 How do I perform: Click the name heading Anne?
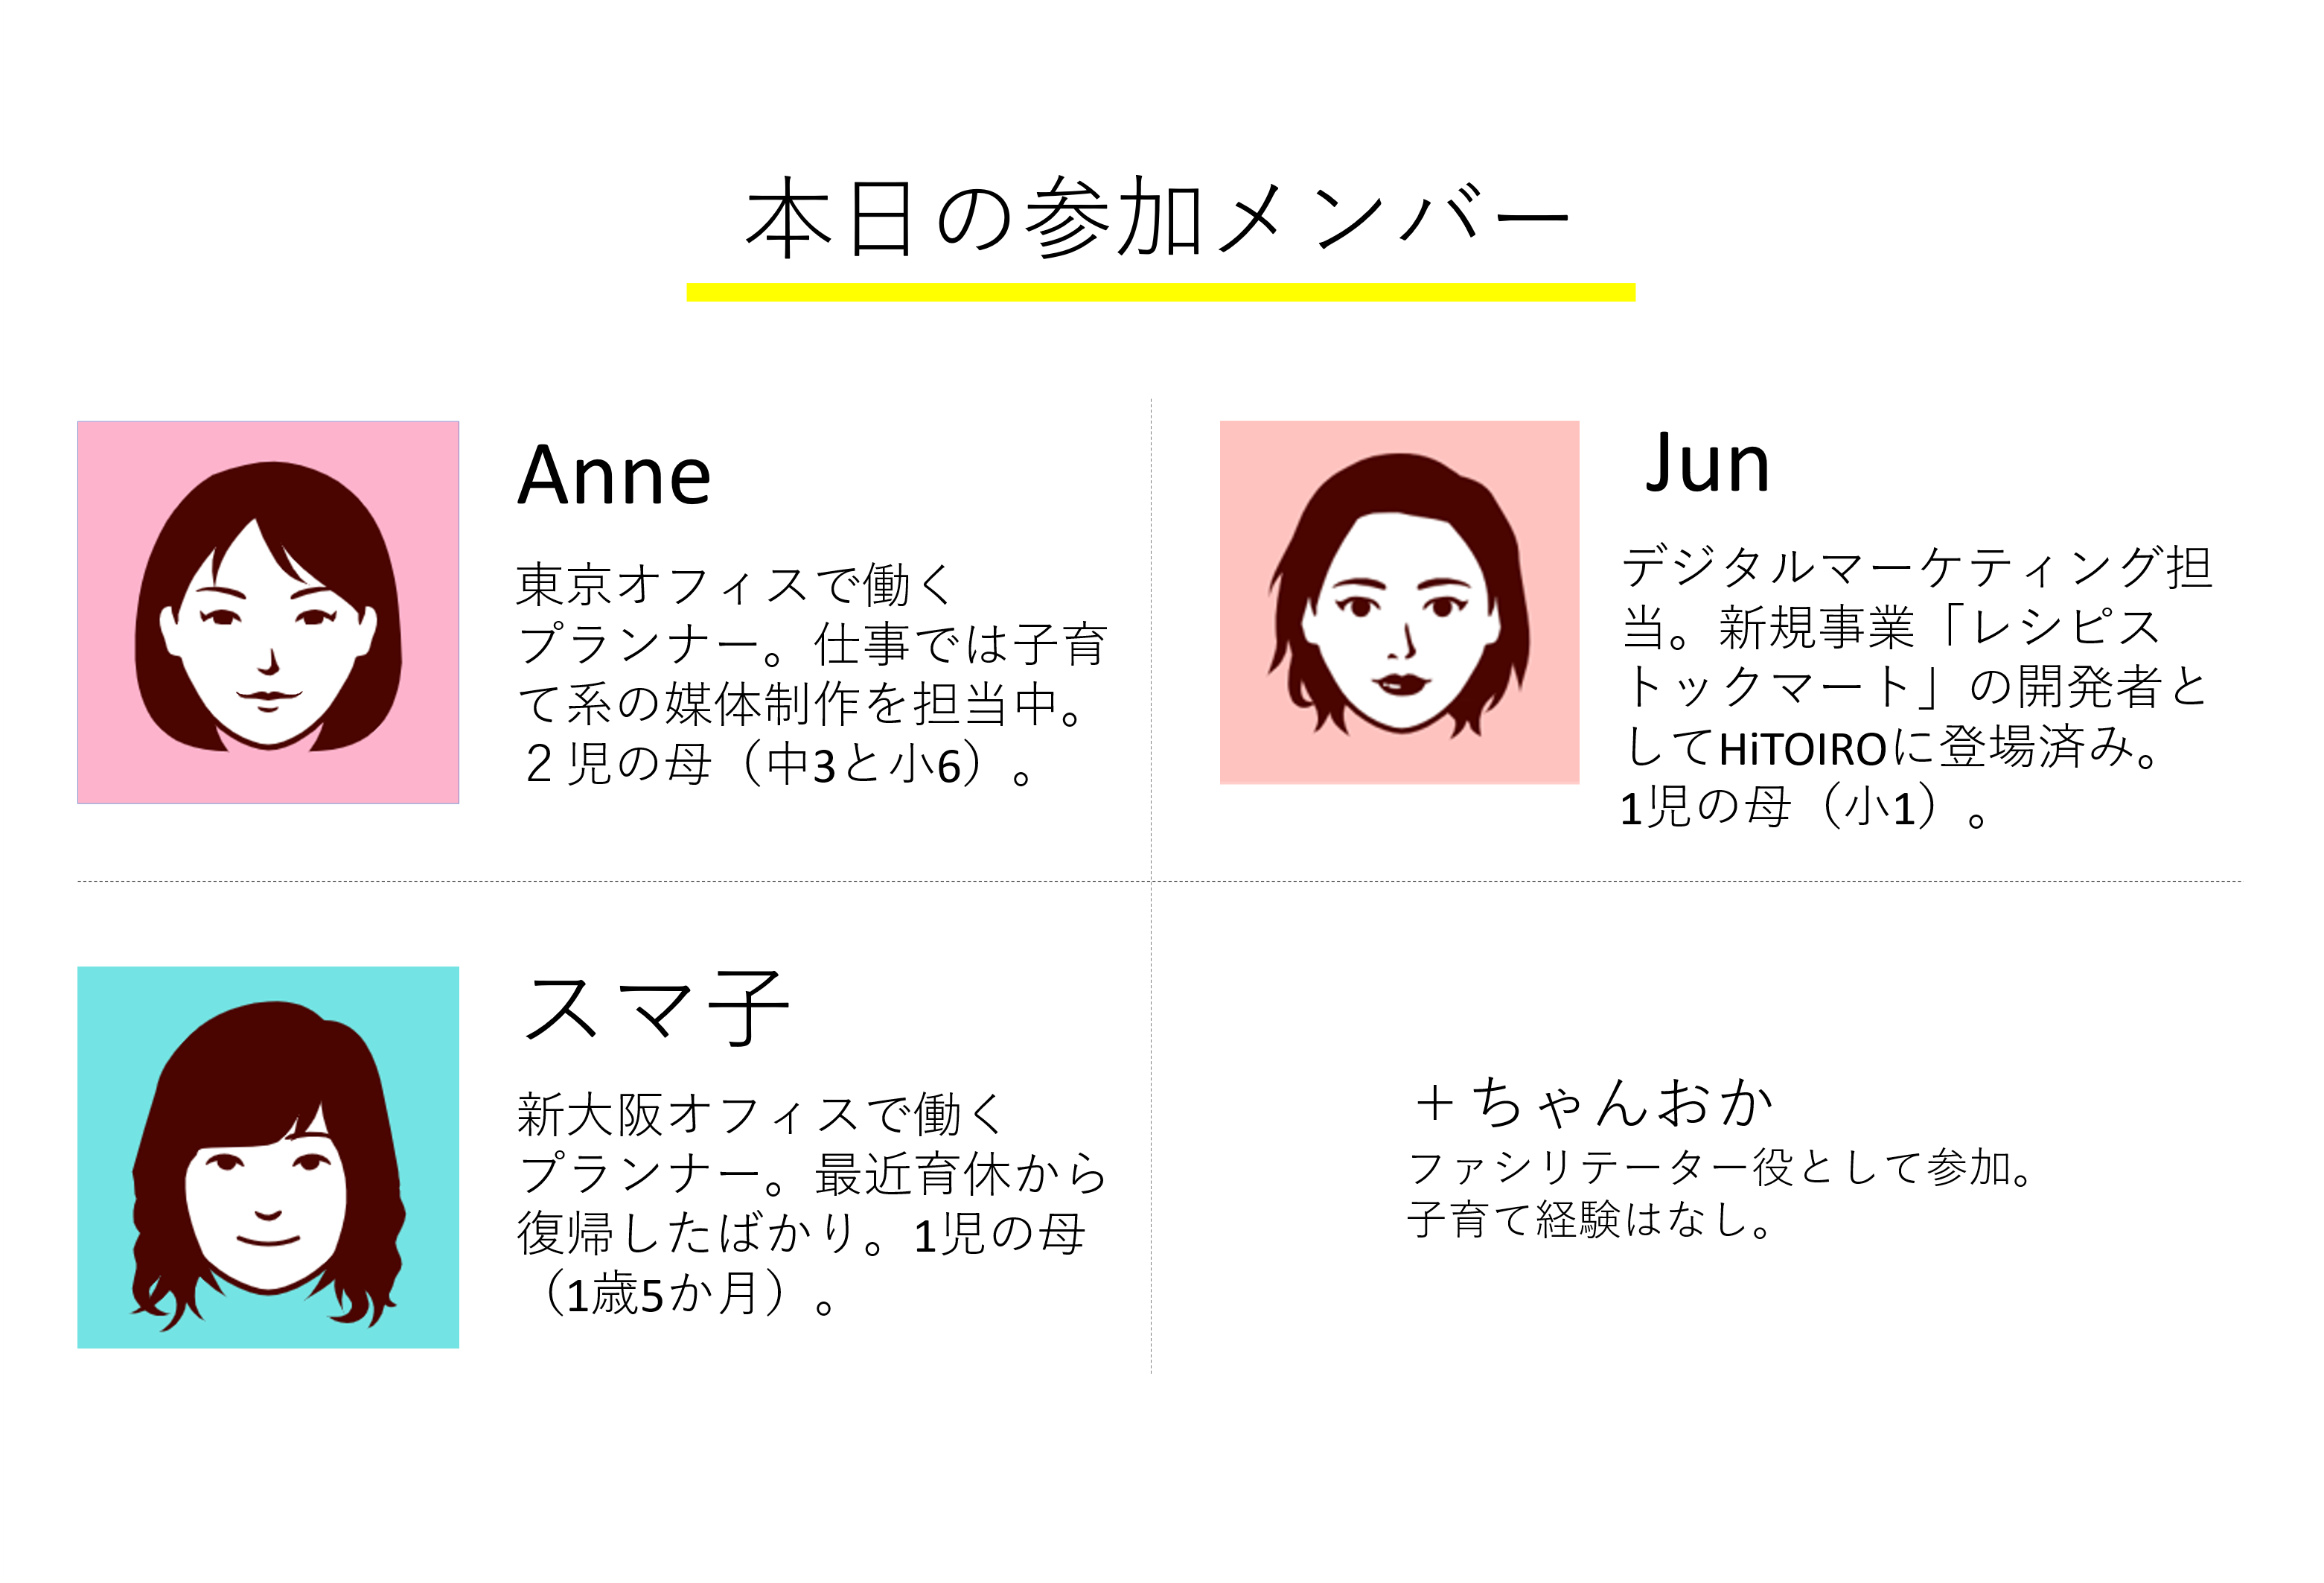pos(614,476)
